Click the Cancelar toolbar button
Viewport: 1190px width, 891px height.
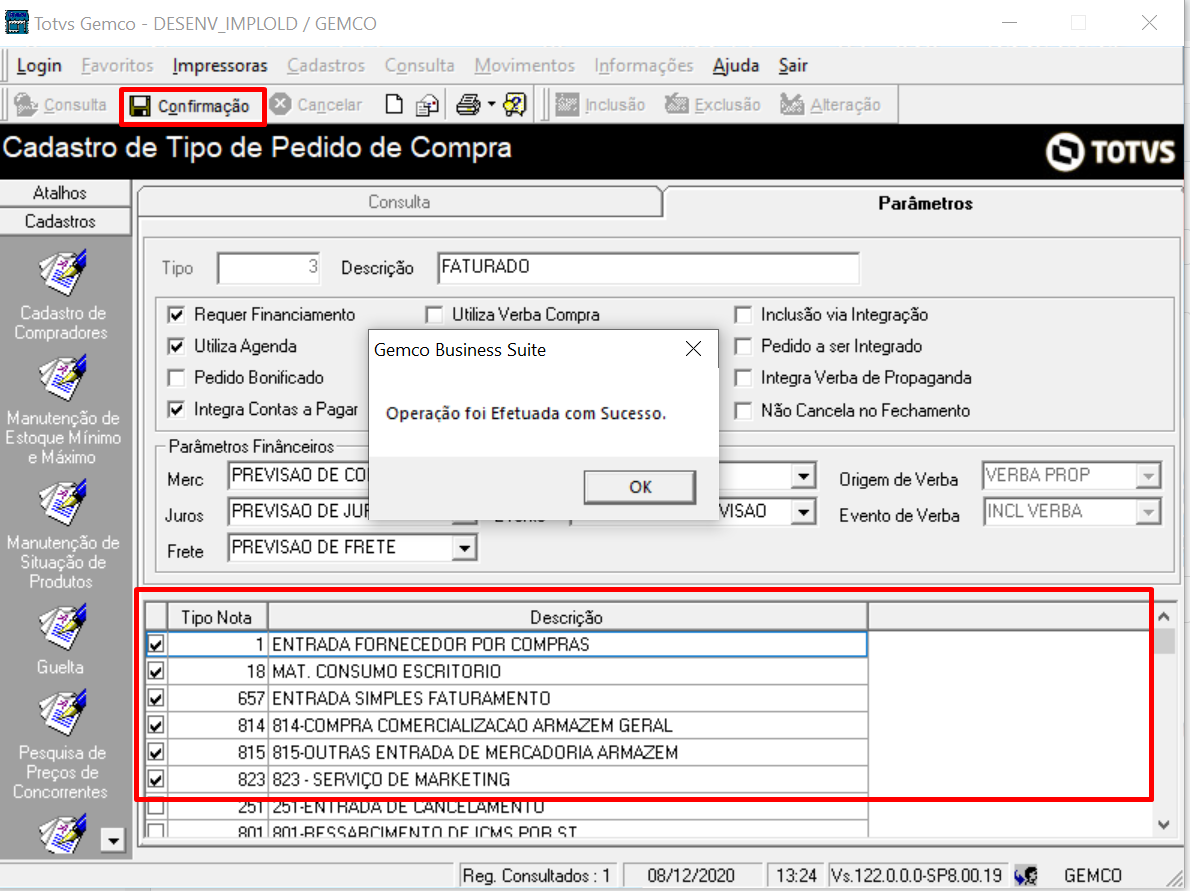pos(316,105)
